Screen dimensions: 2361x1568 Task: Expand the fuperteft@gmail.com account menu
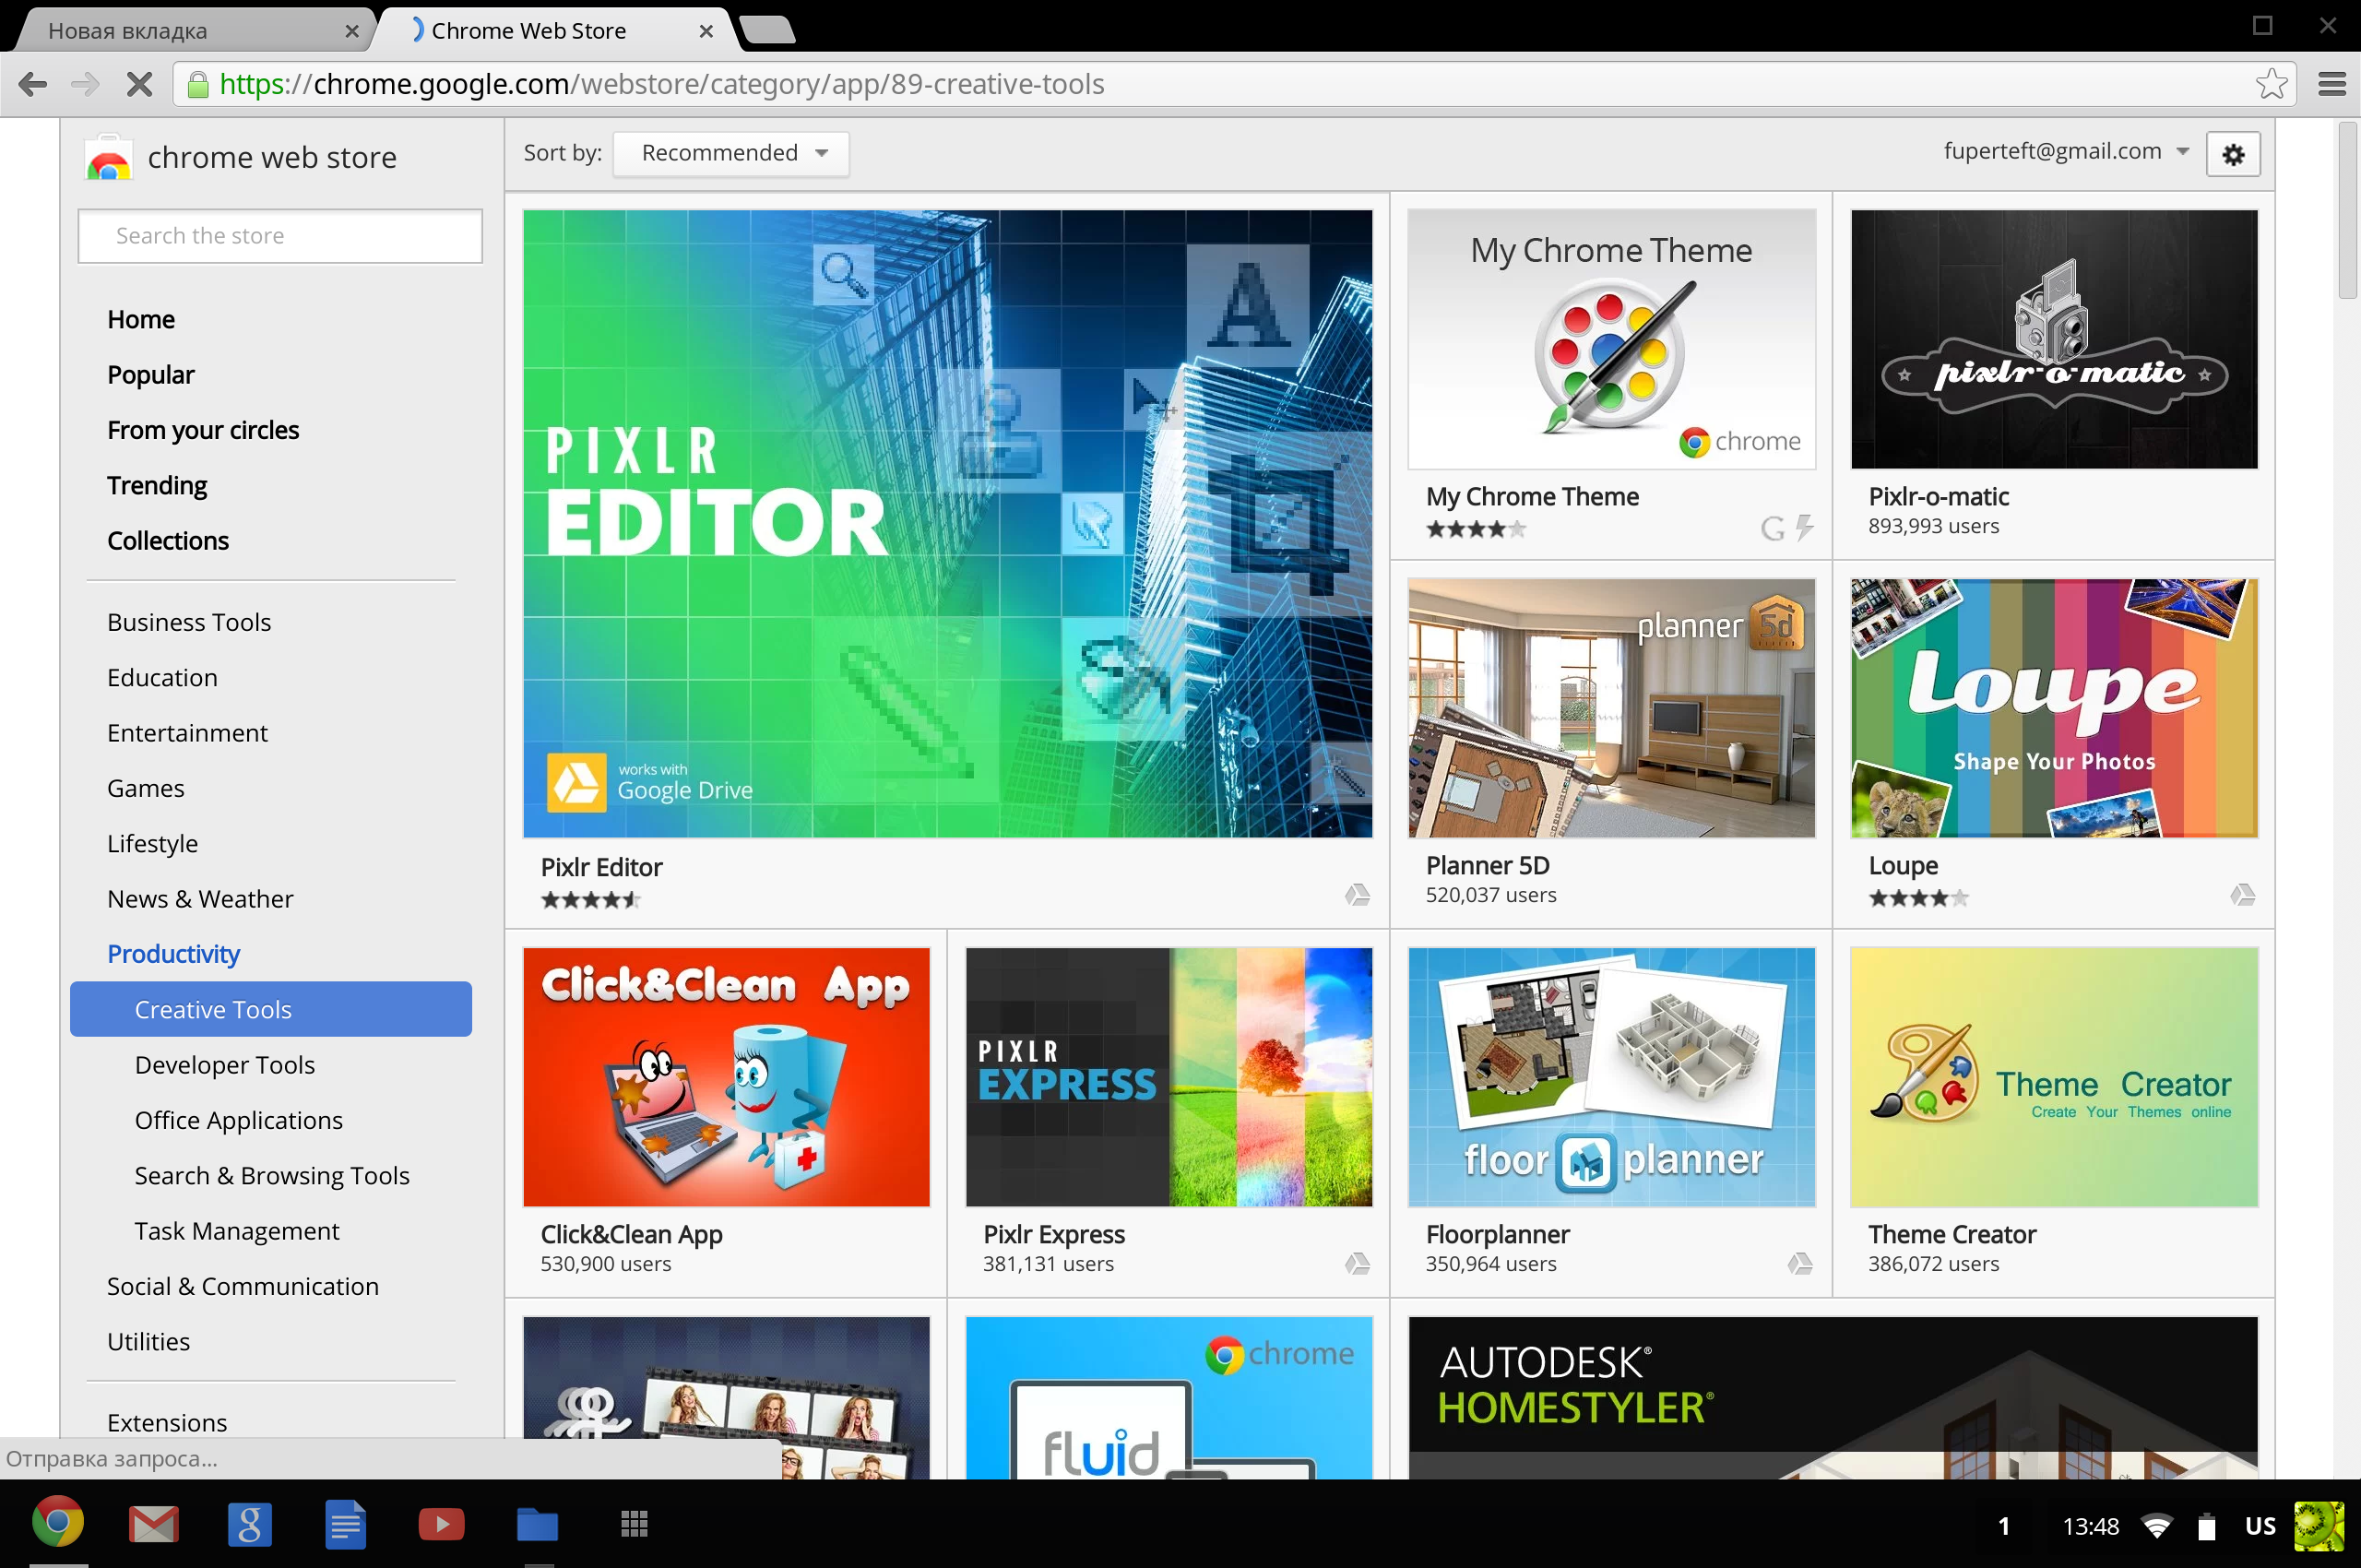tap(2065, 151)
